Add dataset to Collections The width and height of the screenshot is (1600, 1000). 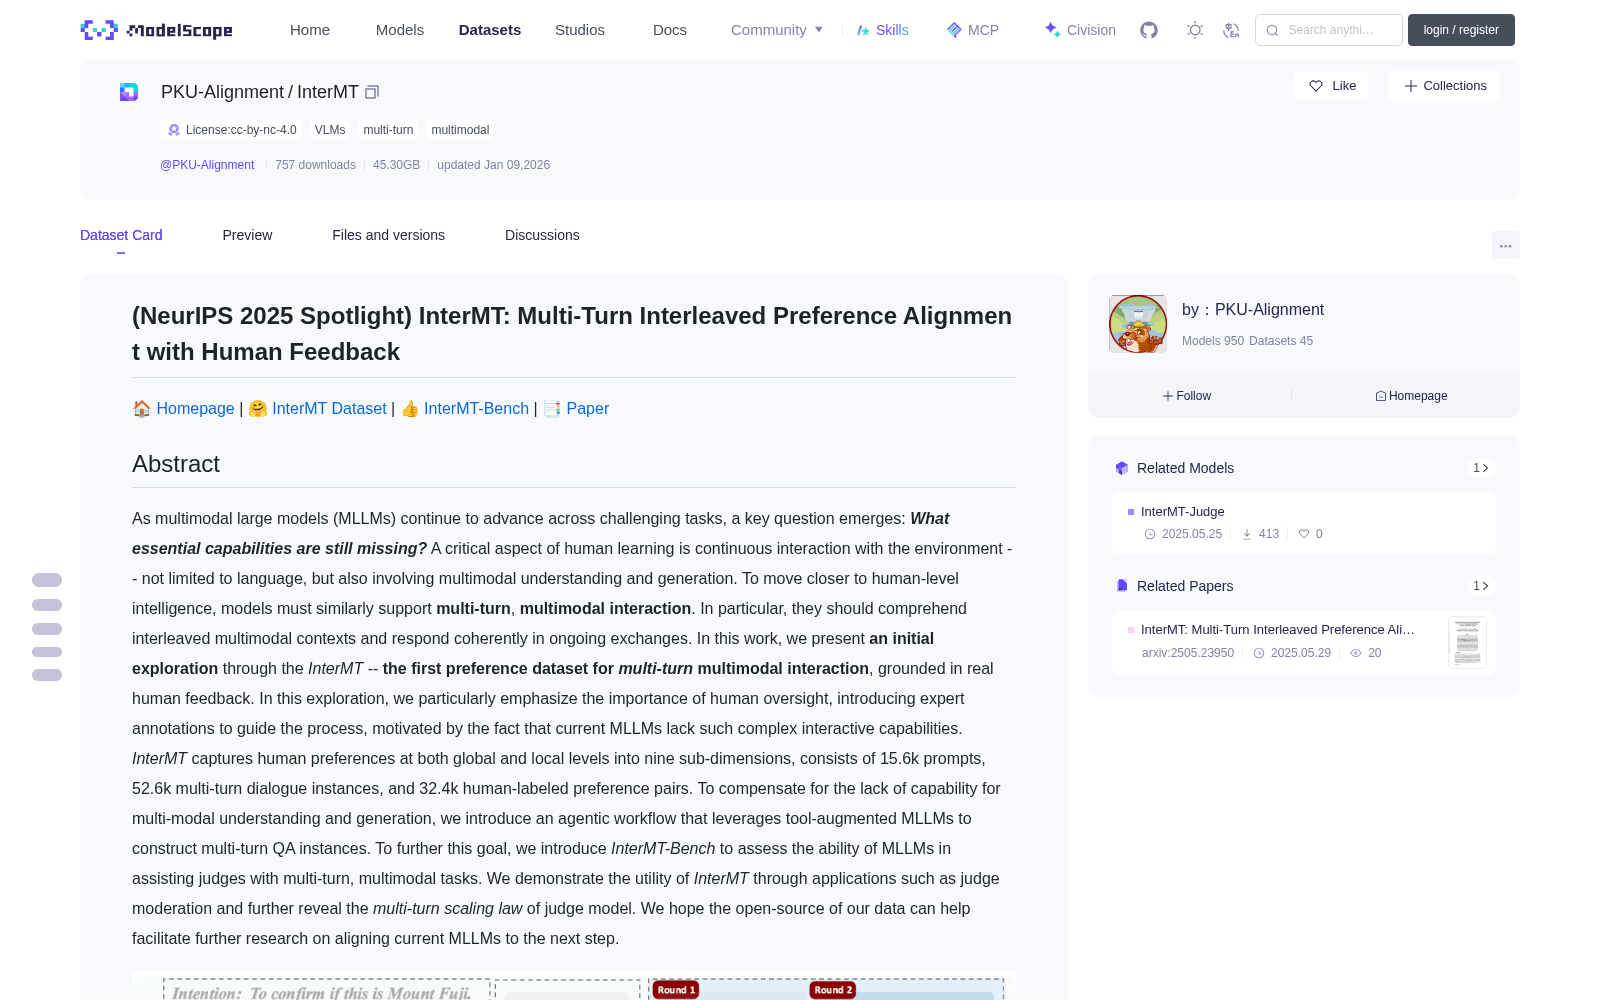click(1444, 86)
